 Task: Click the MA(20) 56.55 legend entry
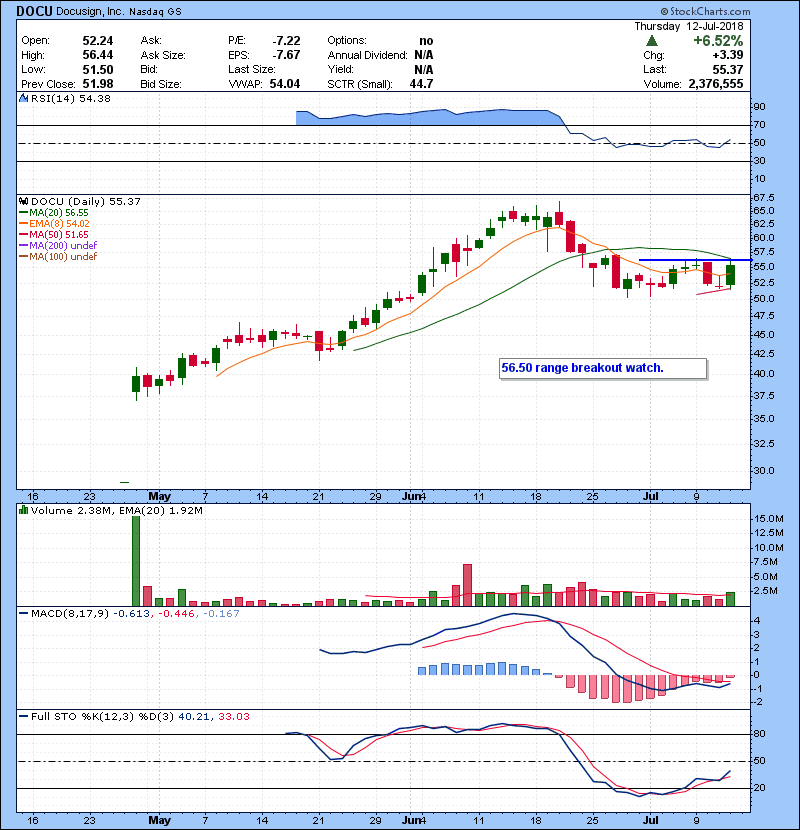(54, 212)
